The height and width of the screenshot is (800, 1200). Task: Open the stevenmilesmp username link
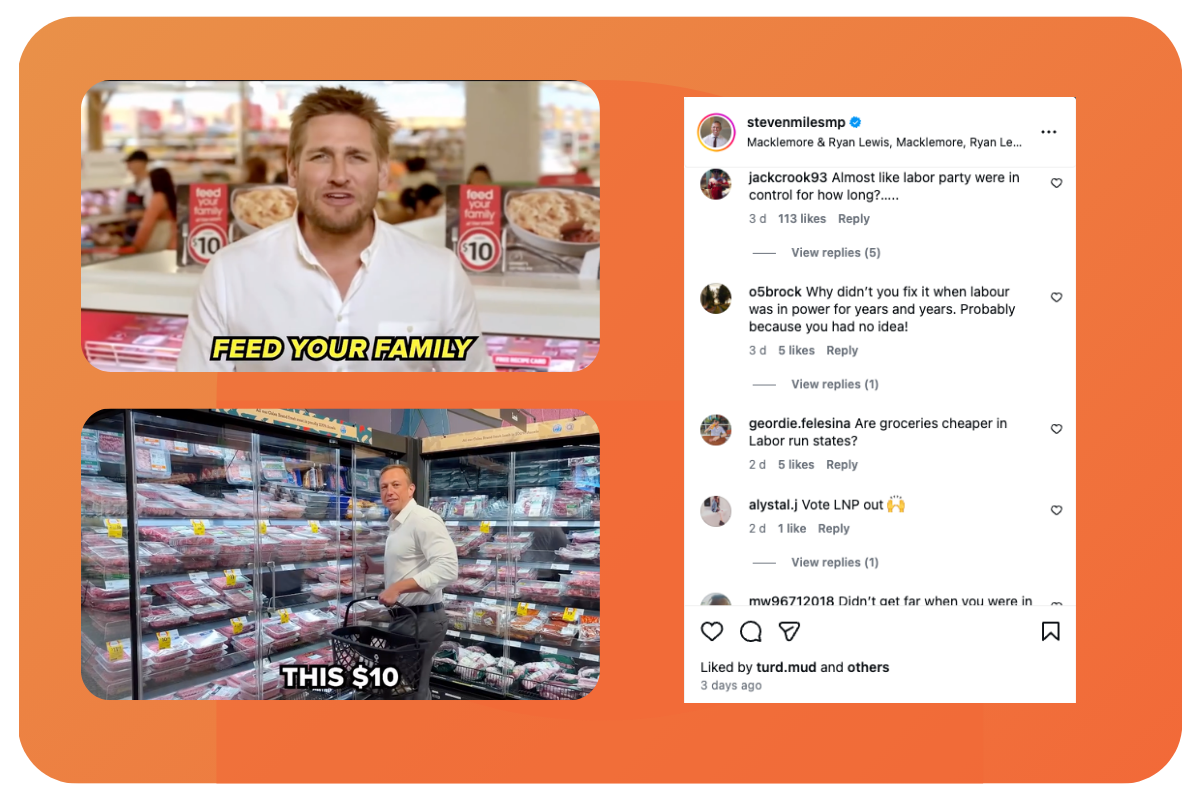click(x=796, y=122)
